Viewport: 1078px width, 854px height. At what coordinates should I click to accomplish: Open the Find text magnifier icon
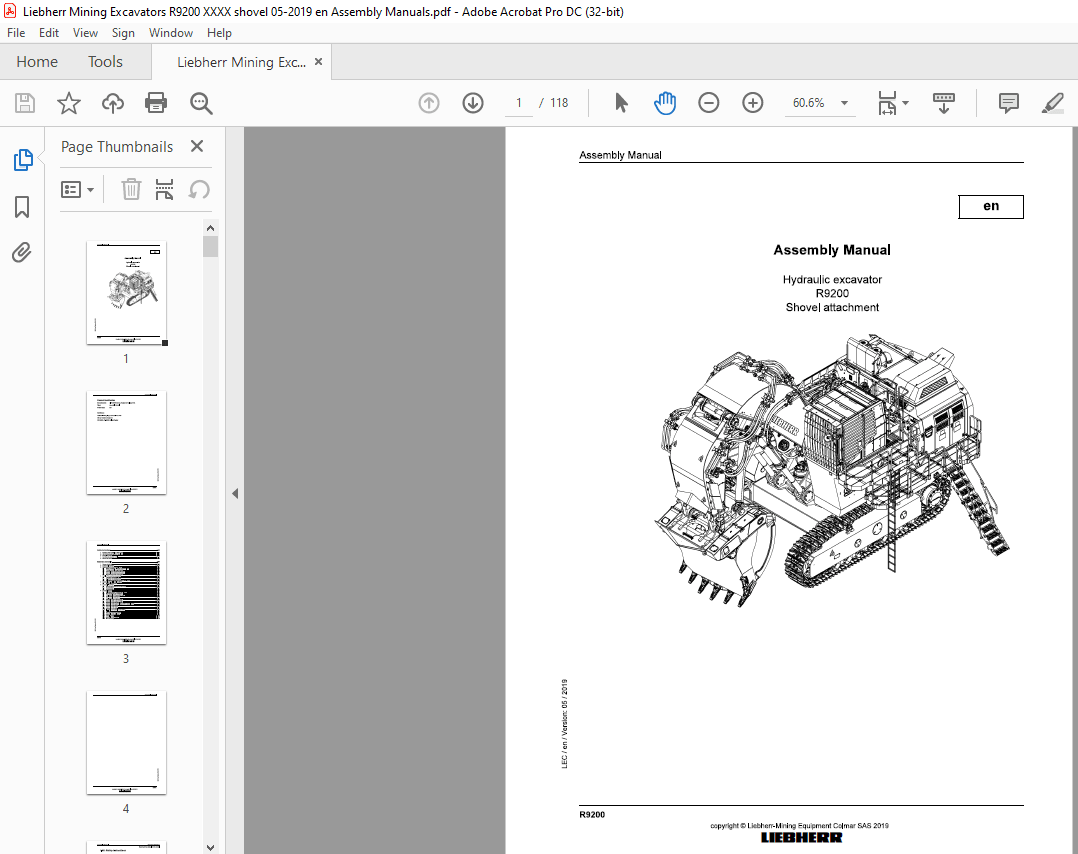click(x=201, y=103)
